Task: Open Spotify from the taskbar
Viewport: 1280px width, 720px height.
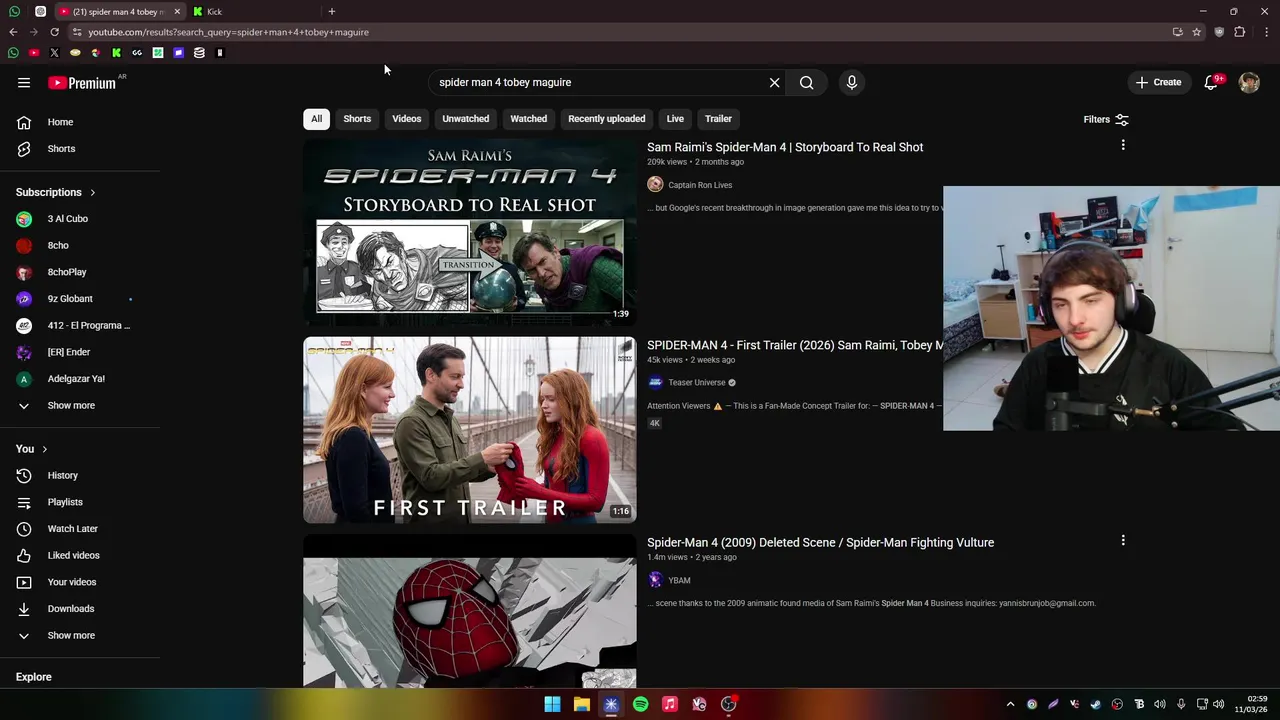Action: (x=641, y=704)
